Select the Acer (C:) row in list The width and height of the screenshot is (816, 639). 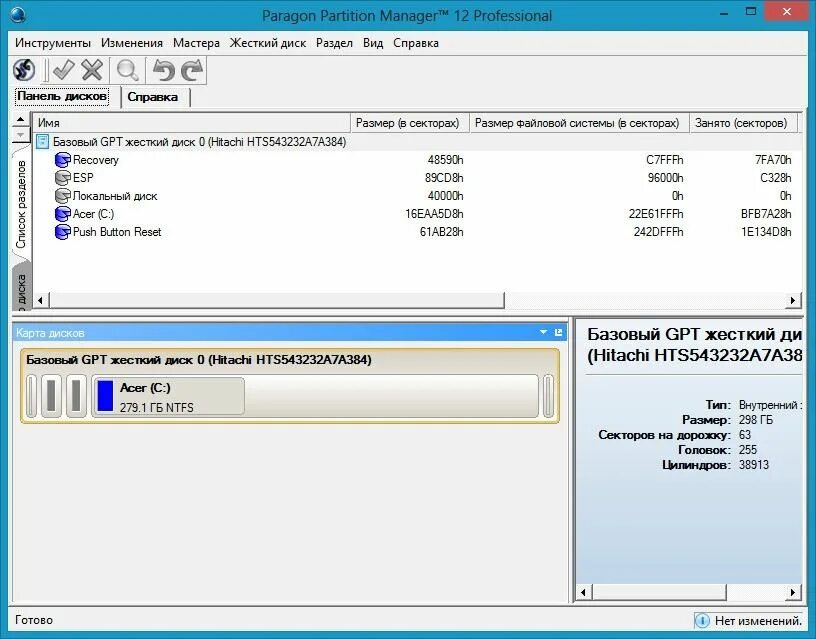pyautogui.click(x=416, y=214)
